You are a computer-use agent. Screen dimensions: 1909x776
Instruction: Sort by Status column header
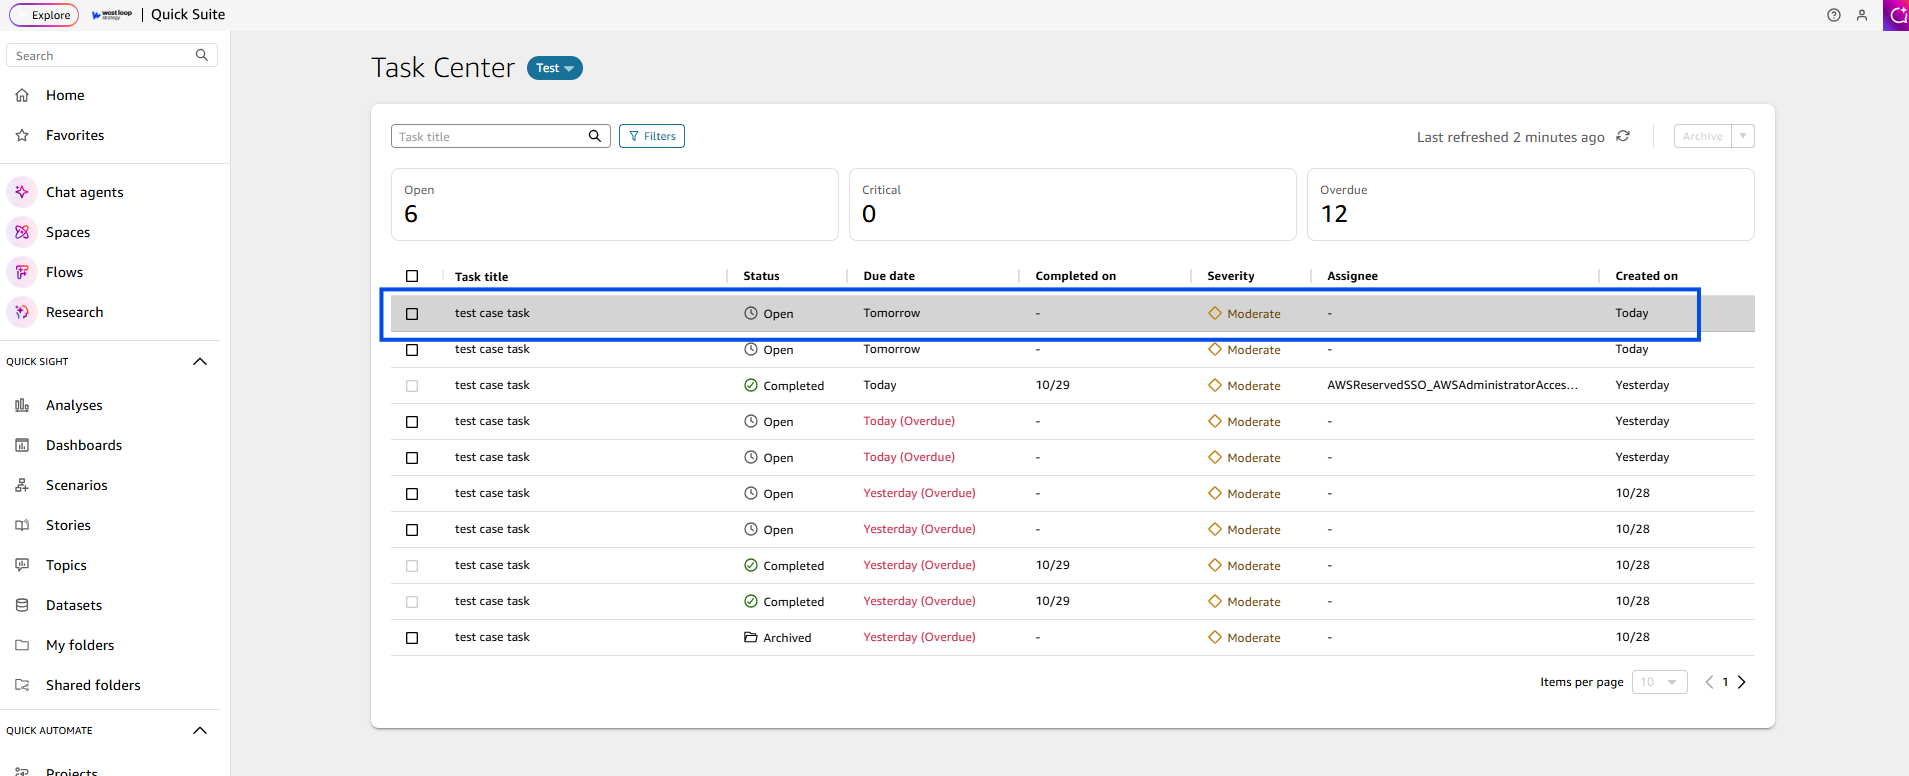761,276
